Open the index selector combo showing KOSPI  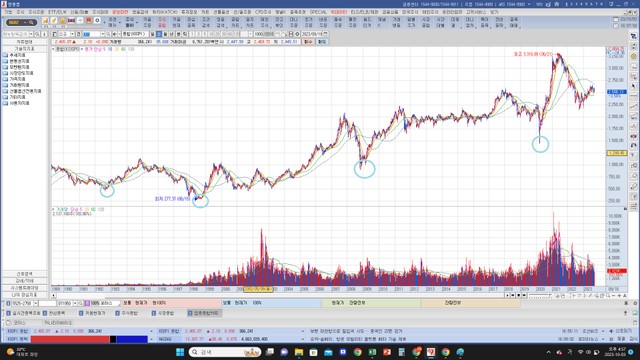(x=135, y=34)
